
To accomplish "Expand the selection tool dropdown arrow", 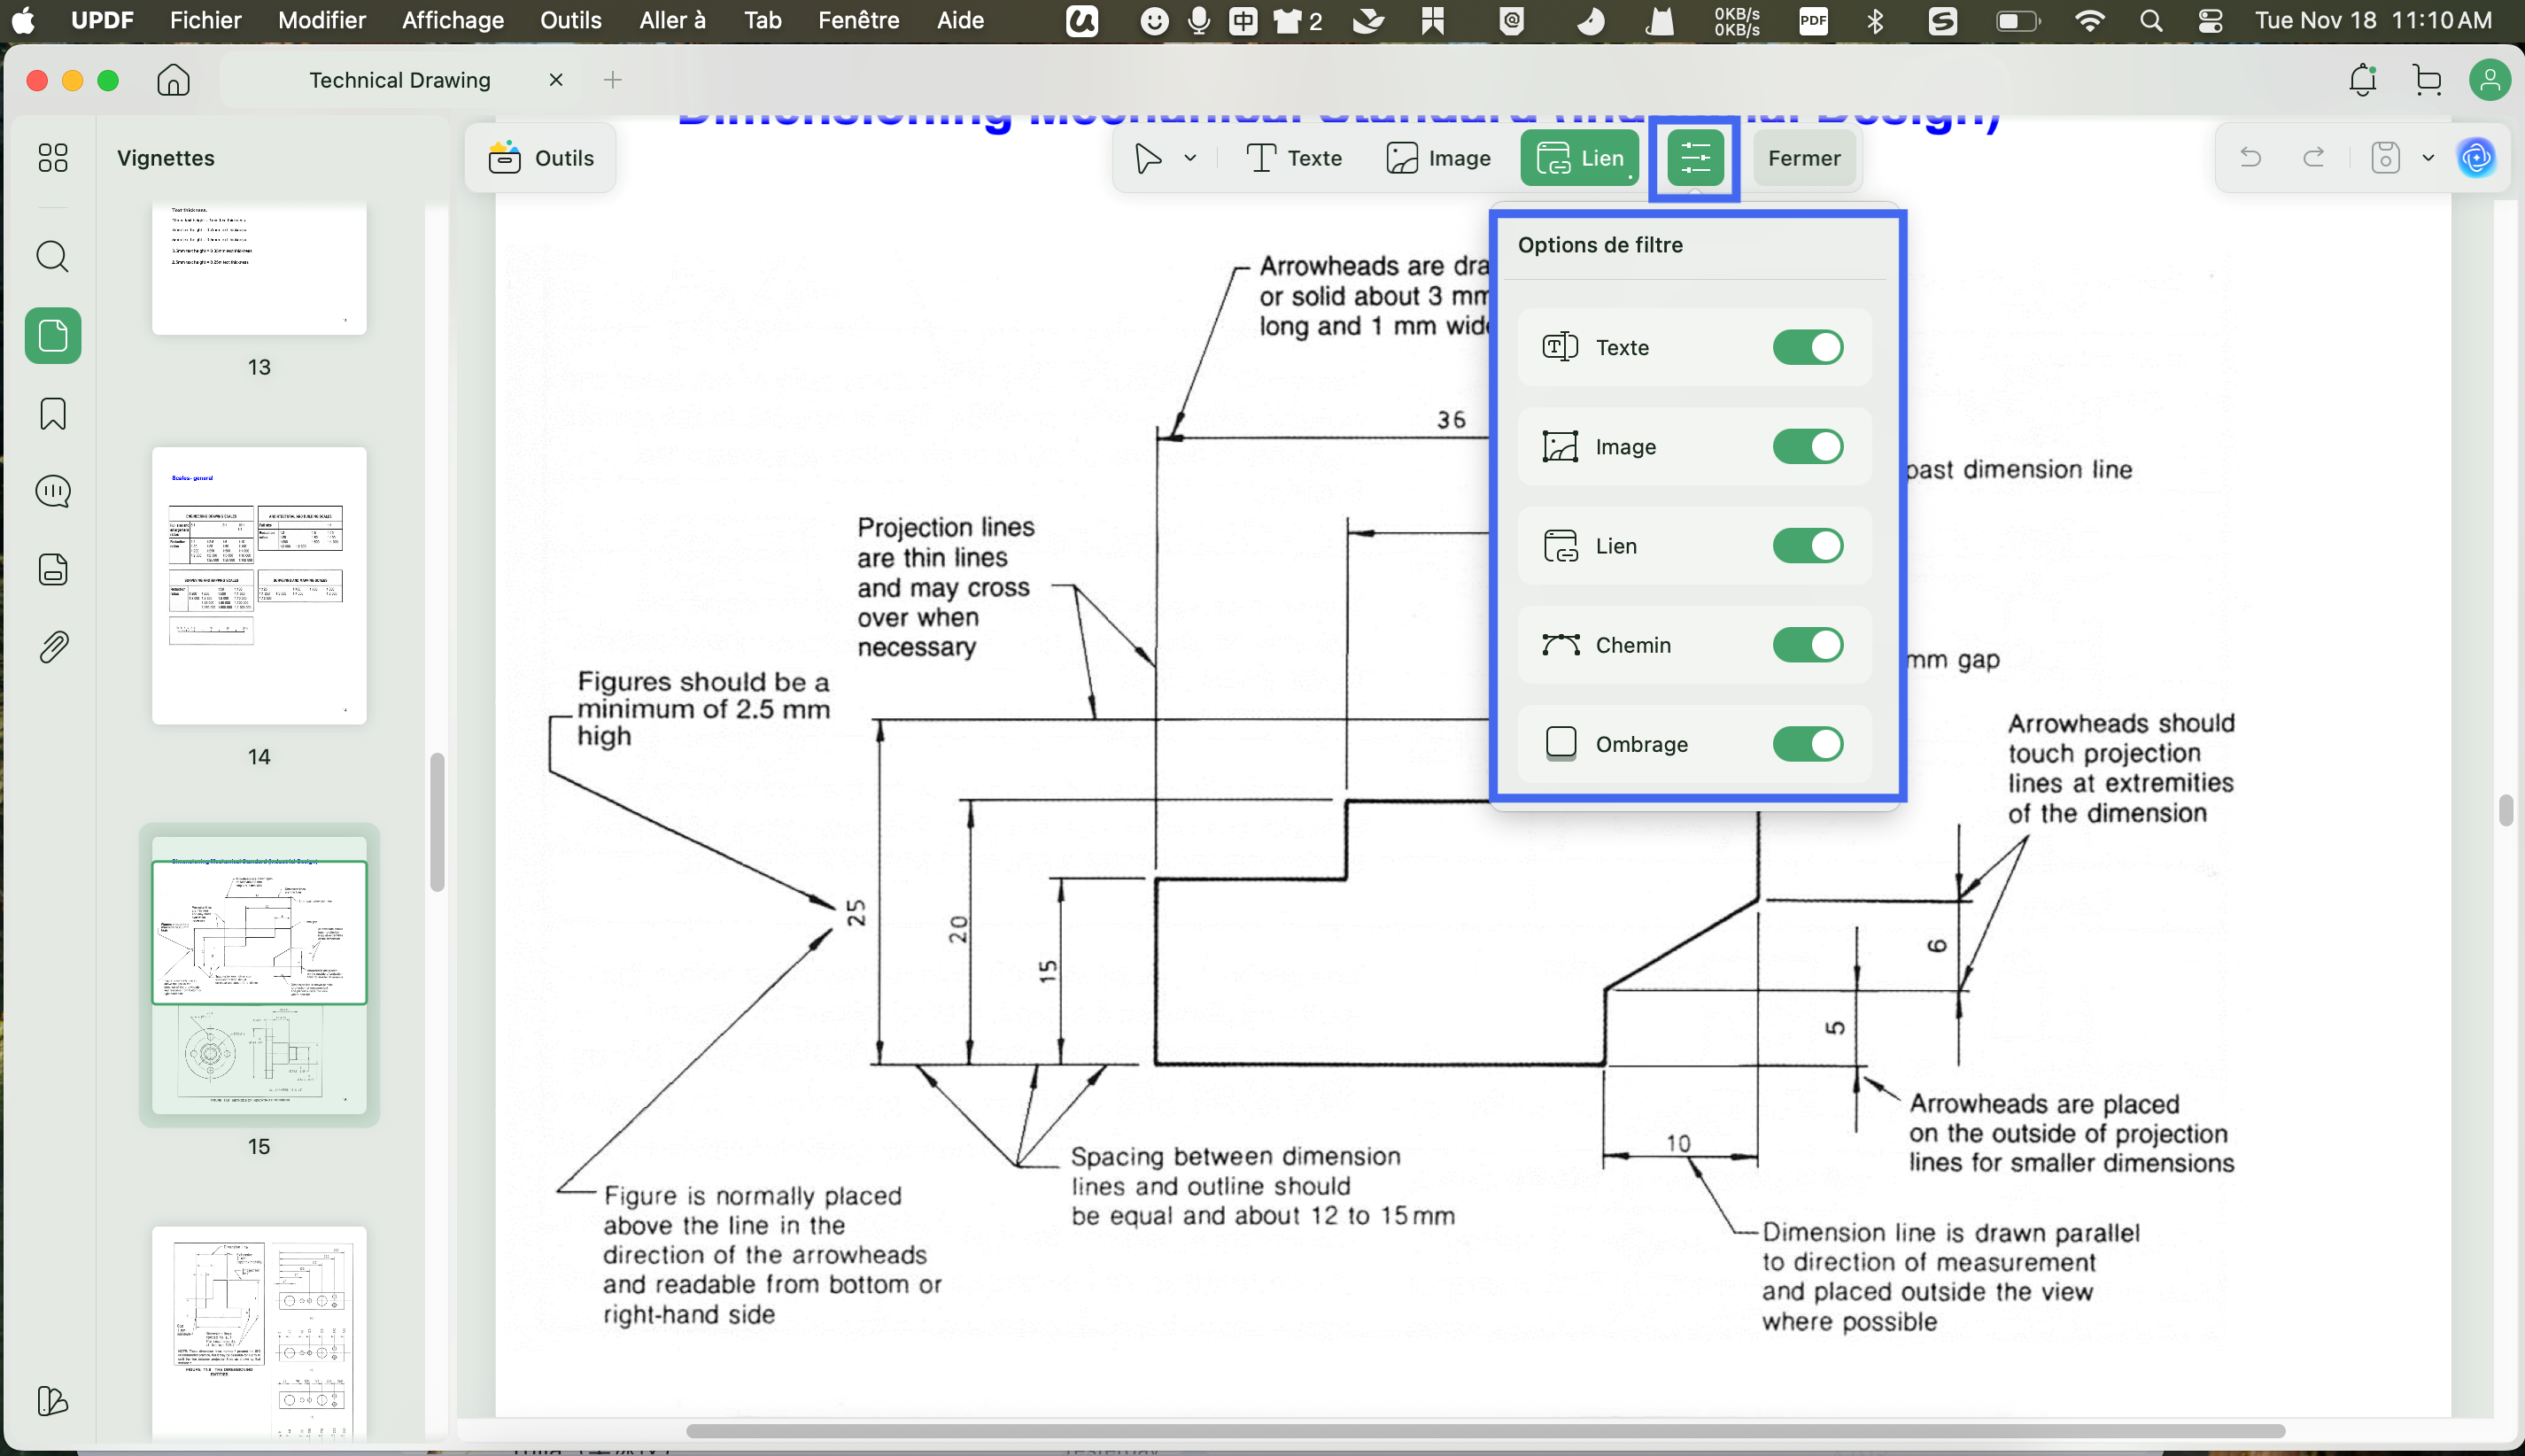I will click(x=1190, y=158).
